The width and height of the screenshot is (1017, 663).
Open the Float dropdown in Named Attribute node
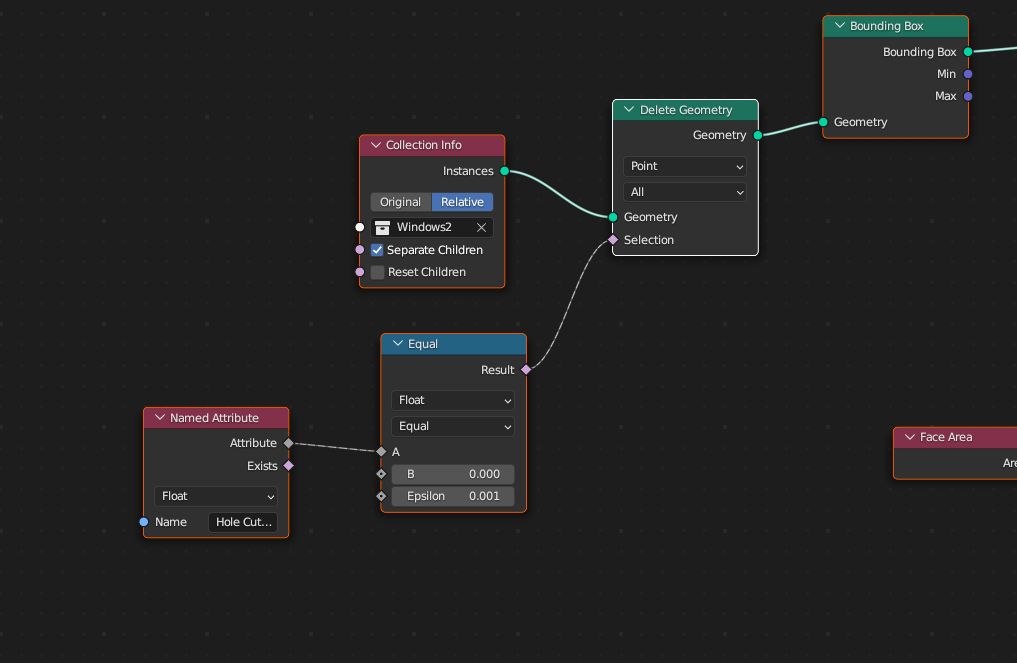coord(216,496)
